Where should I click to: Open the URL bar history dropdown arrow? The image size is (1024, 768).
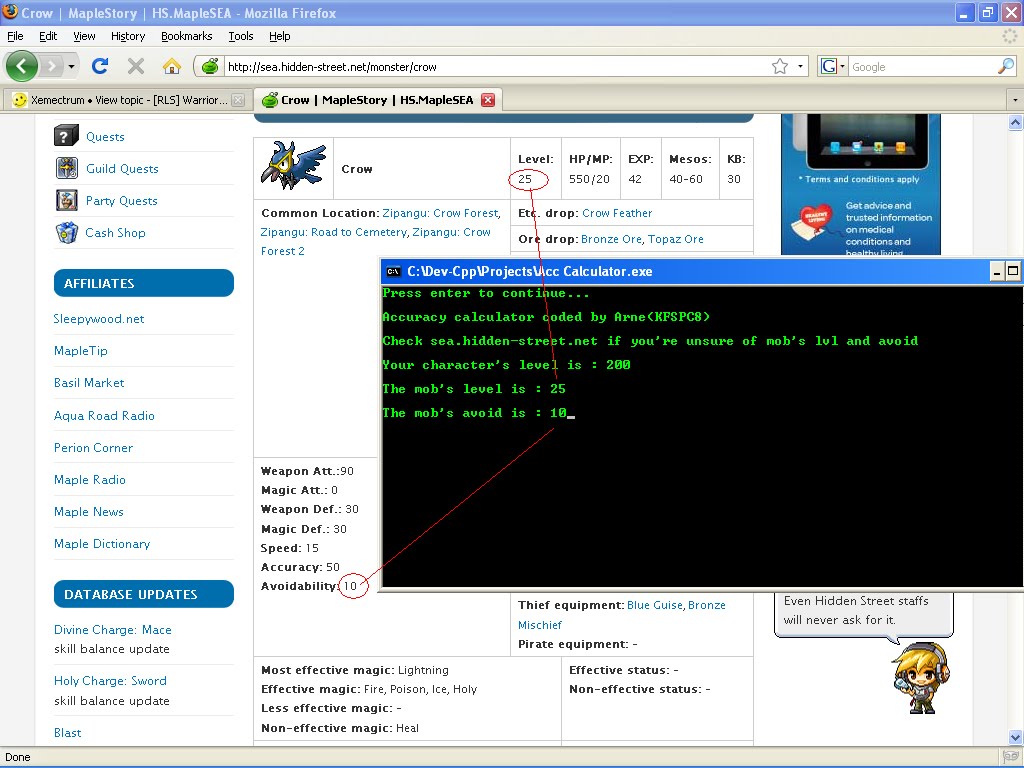pos(800,66)
